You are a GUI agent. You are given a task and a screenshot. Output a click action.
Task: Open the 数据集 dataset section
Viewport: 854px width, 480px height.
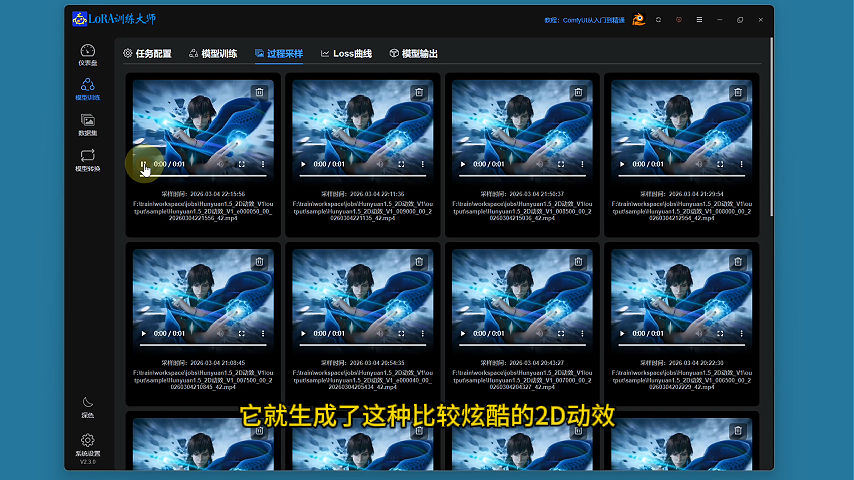point(87,125)
